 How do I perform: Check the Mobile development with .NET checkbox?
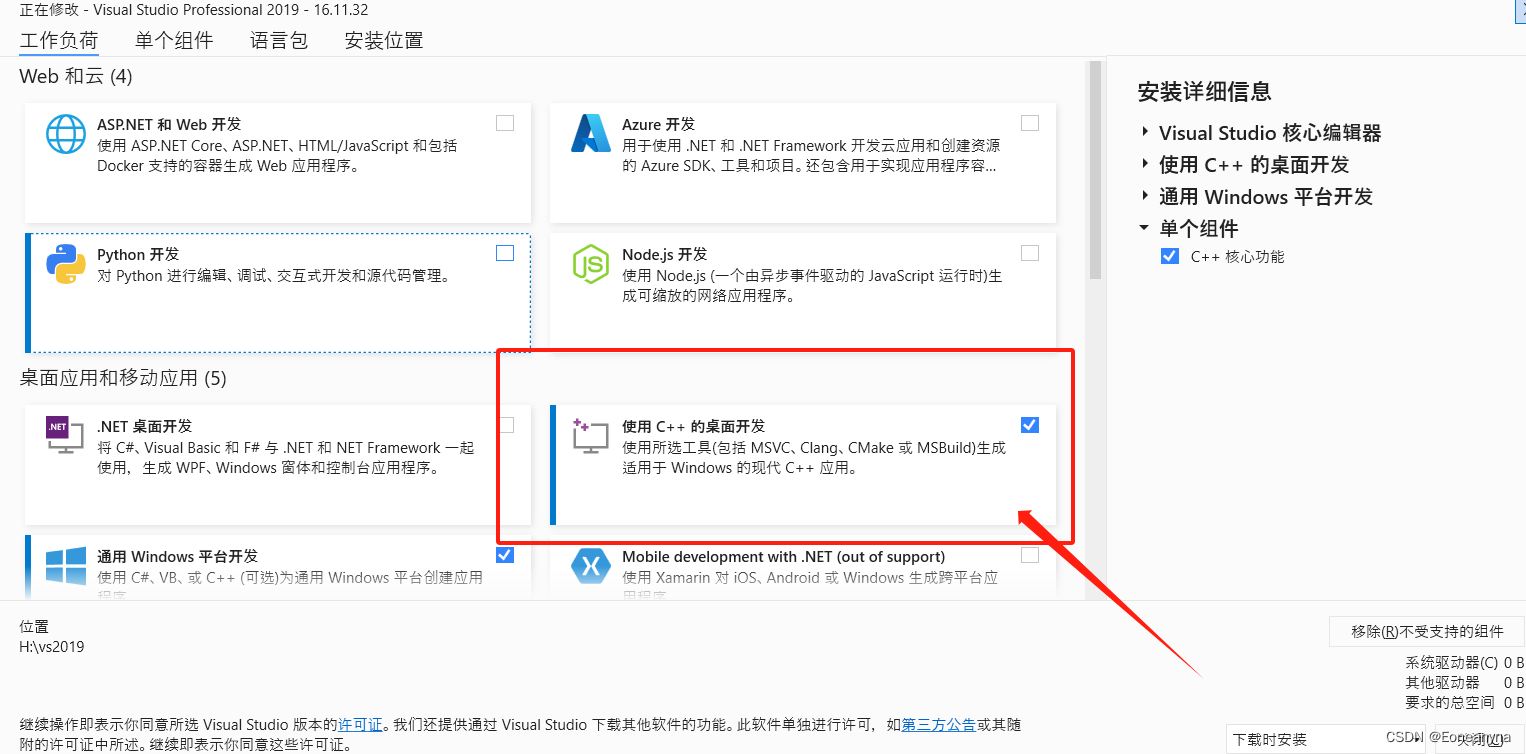coord(1030,555)
